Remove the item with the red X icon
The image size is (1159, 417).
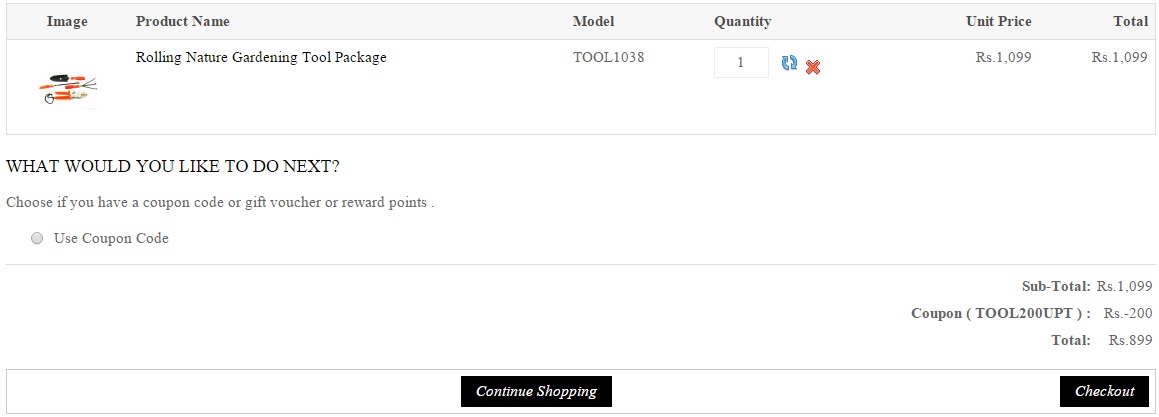click(813, 67)
